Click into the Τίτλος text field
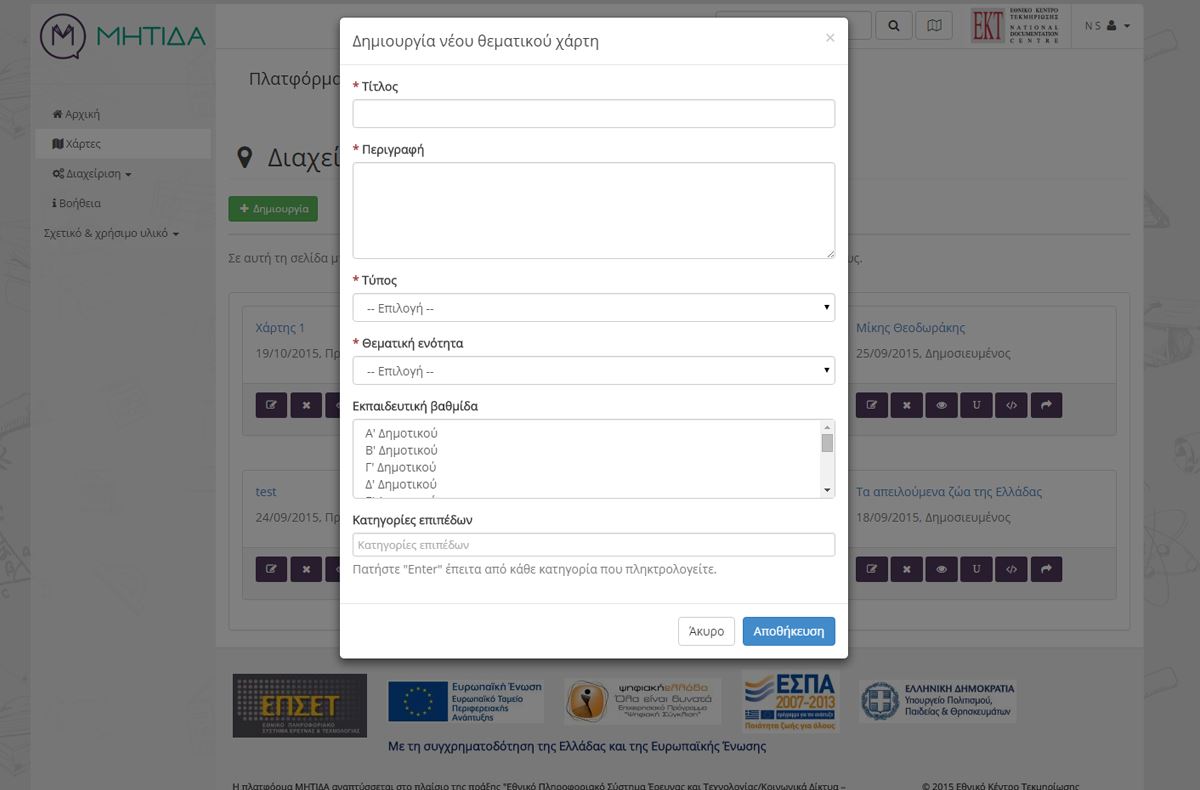The width and height of the screenshot is (1200, 790). coord(593,114)
